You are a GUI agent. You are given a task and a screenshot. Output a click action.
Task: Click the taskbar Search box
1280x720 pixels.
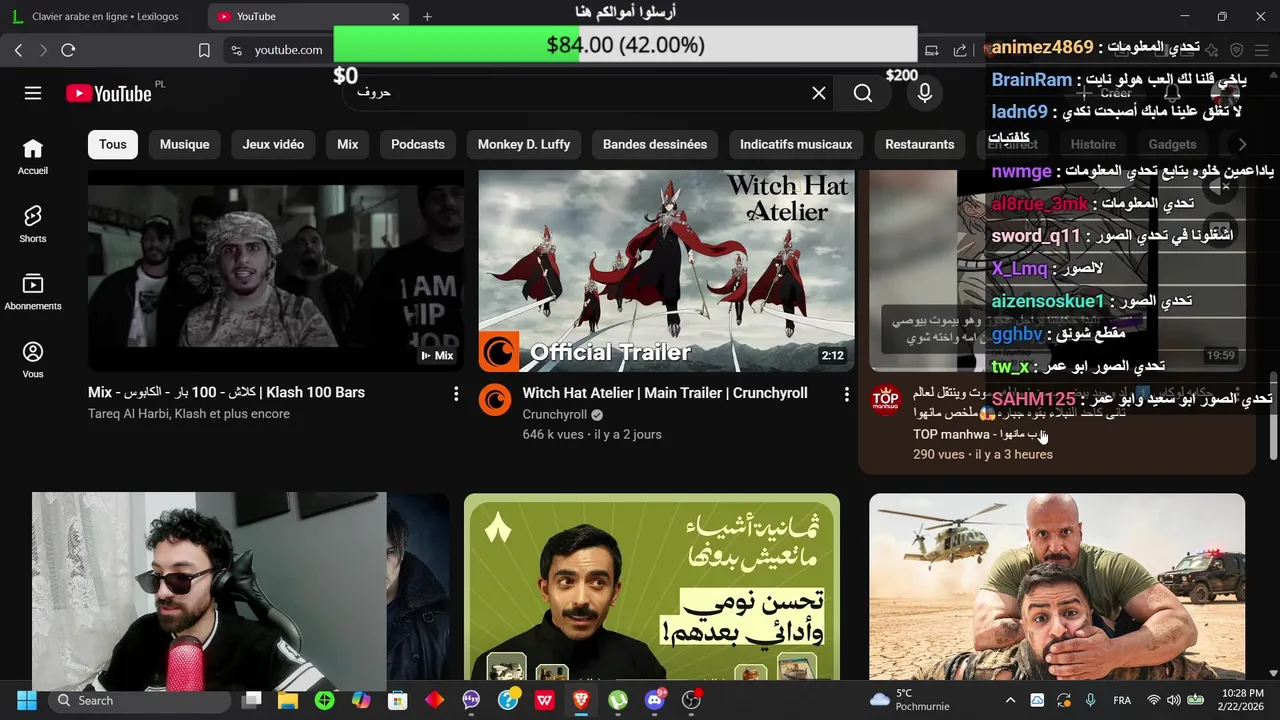[x=140, y=700]
